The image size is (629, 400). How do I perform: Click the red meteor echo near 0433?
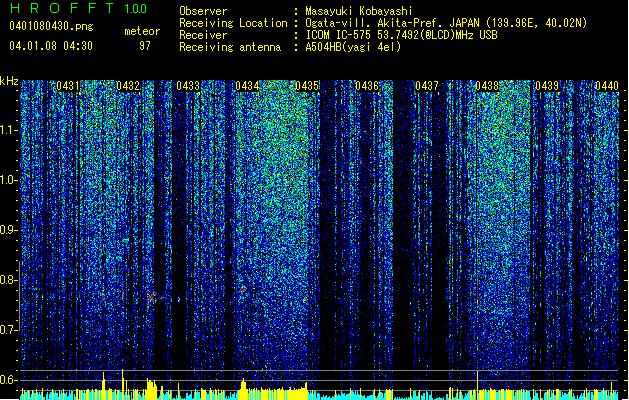coord(151,298)
